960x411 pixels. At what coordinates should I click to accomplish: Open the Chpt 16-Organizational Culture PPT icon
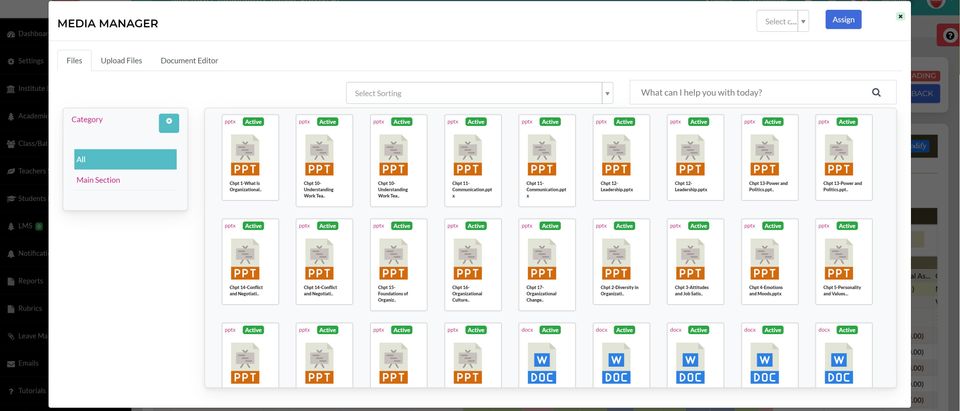tap(468, 259)
